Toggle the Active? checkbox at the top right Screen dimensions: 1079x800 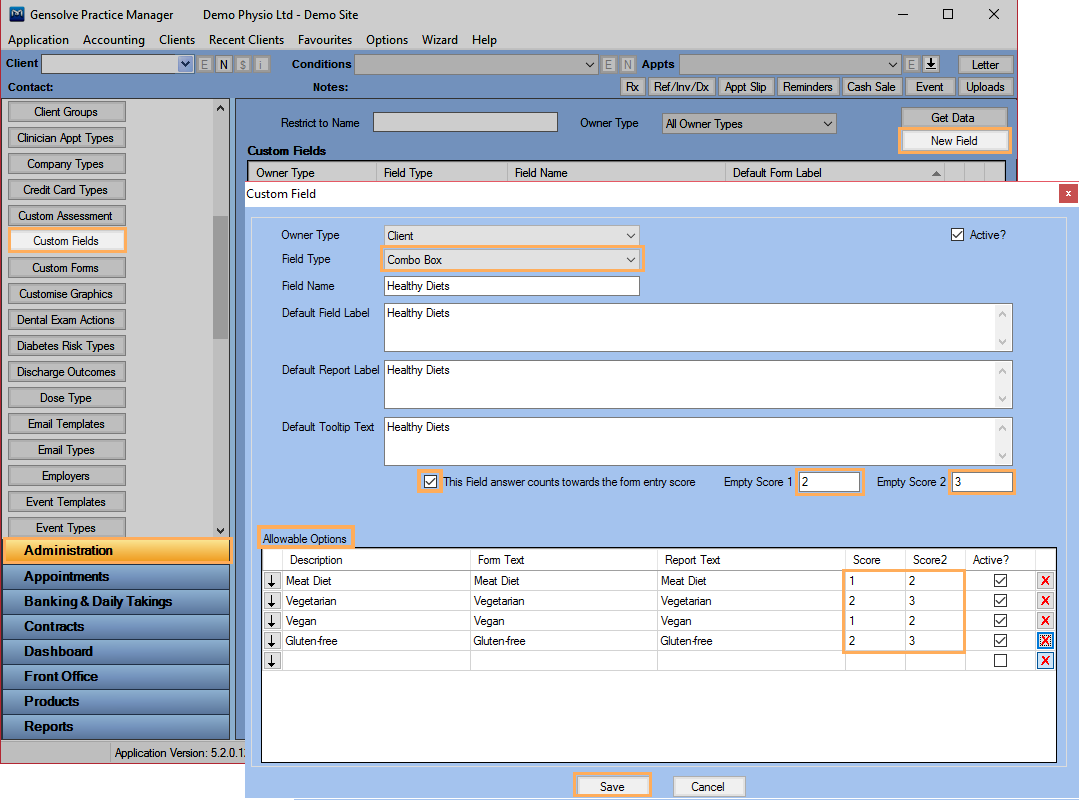click(x=957, y=234)
